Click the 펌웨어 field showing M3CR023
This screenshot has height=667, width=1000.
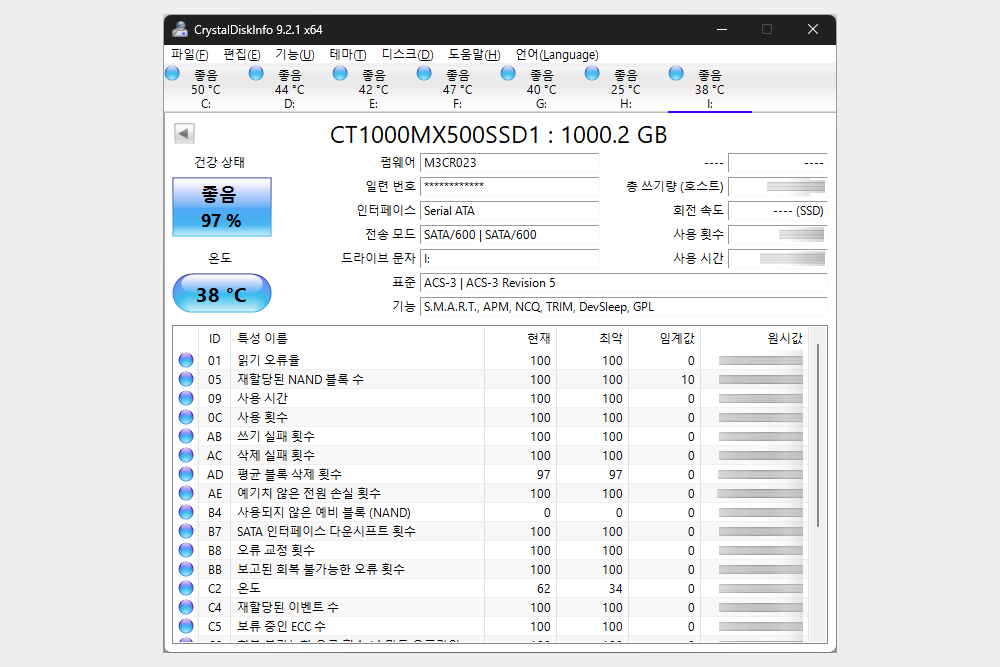pyautogui.click(x=510, y=163)
